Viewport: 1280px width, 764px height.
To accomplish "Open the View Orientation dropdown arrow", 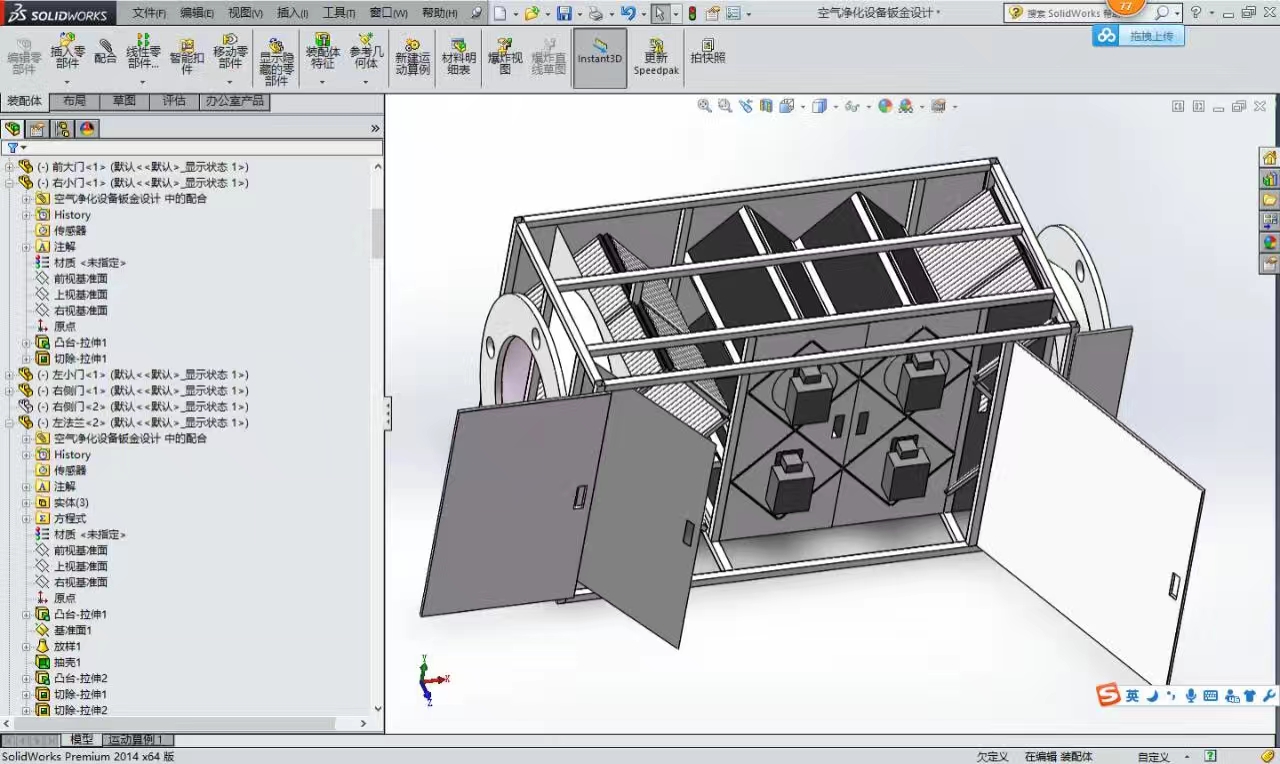I will pyautogui.click(x=803, y=107).
